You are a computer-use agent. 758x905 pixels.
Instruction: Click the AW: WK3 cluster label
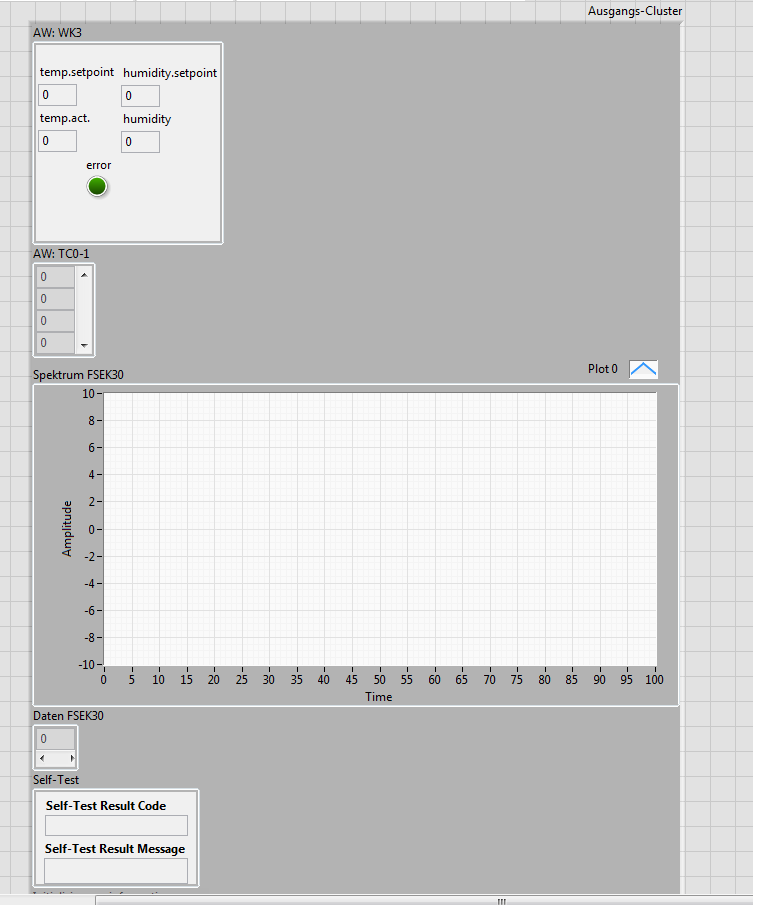click(x=57, y=33)
